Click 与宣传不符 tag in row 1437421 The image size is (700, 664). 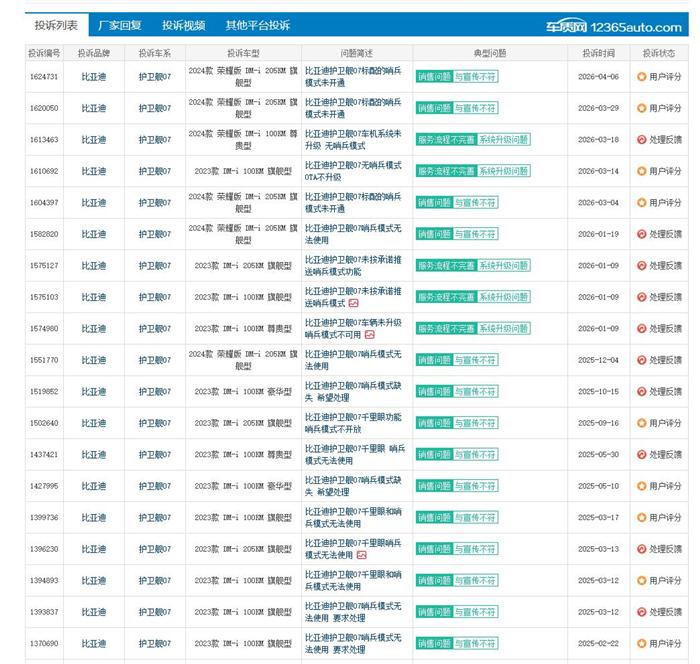coord(475,455)
